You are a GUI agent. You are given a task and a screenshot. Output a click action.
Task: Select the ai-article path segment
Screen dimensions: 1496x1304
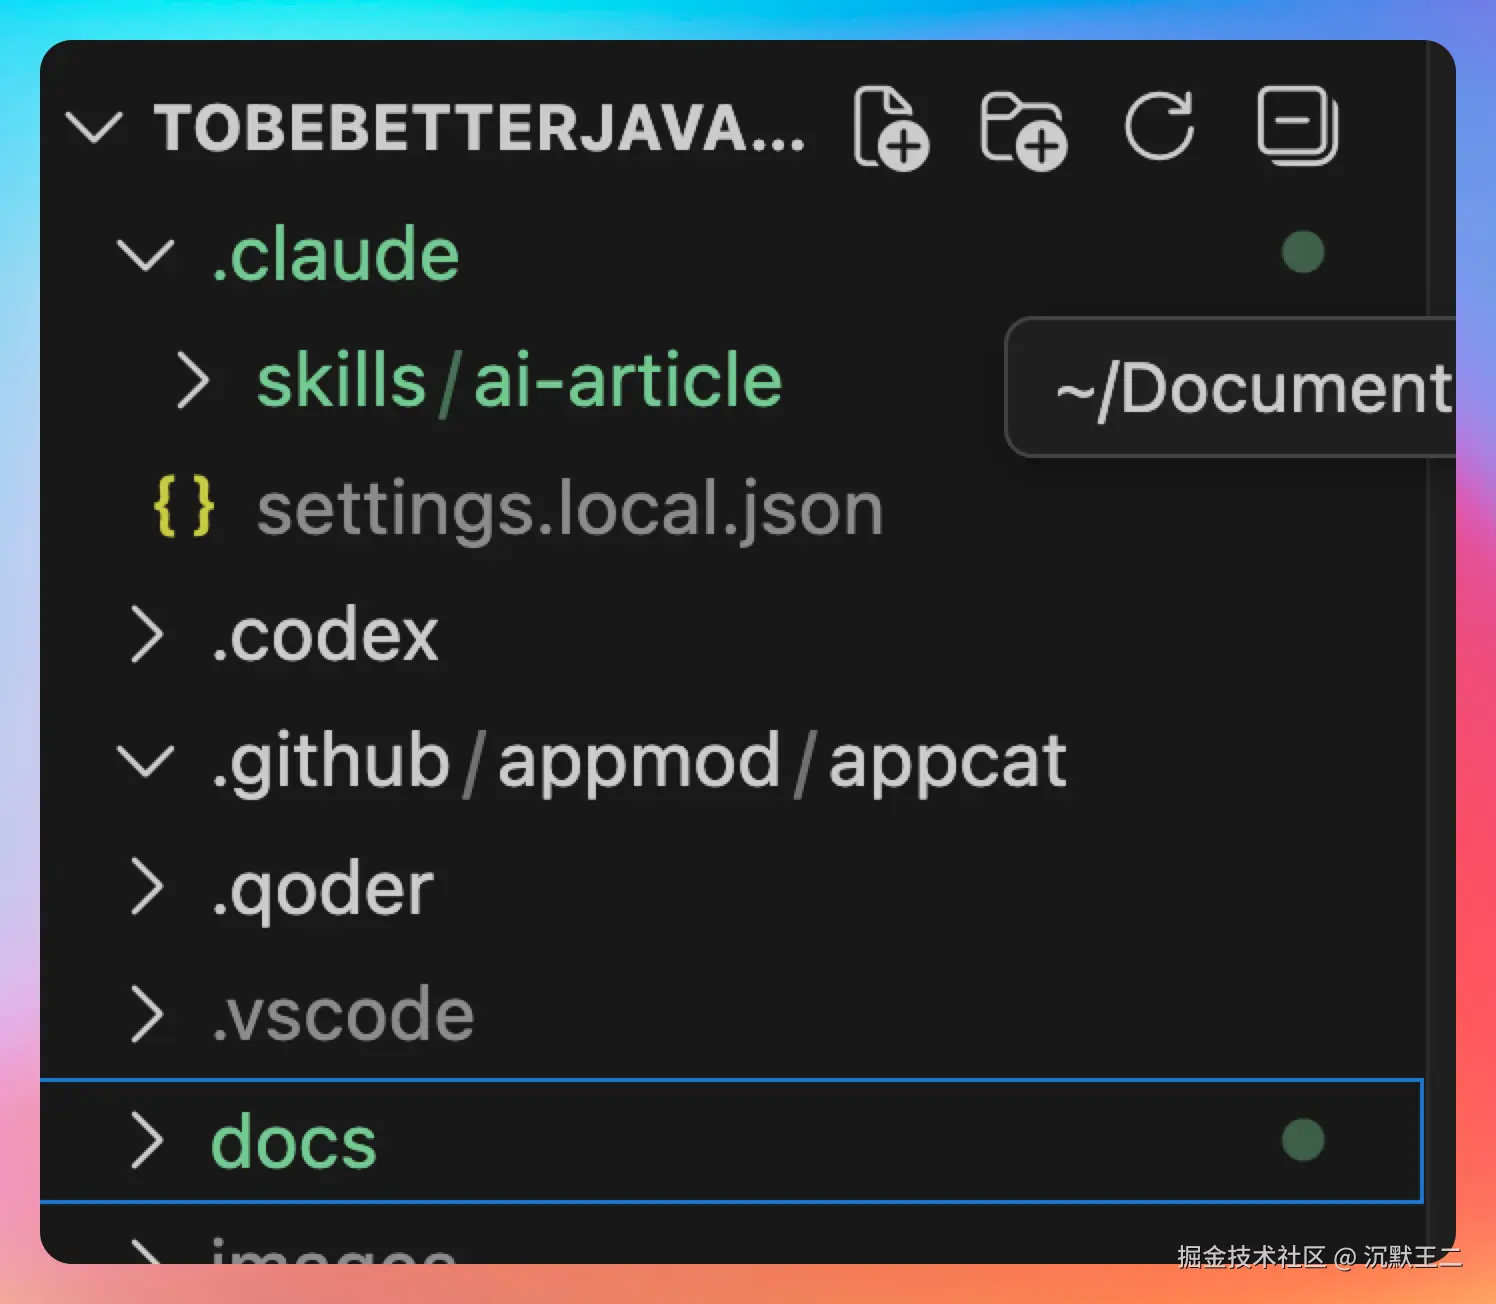627,381
